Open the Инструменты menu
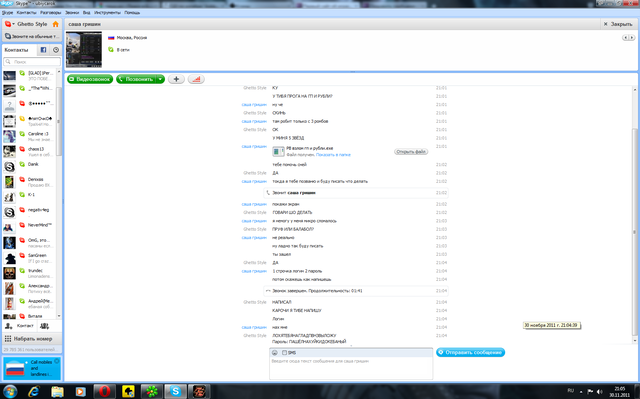640x399 pixels. click(x=108, y=13)
